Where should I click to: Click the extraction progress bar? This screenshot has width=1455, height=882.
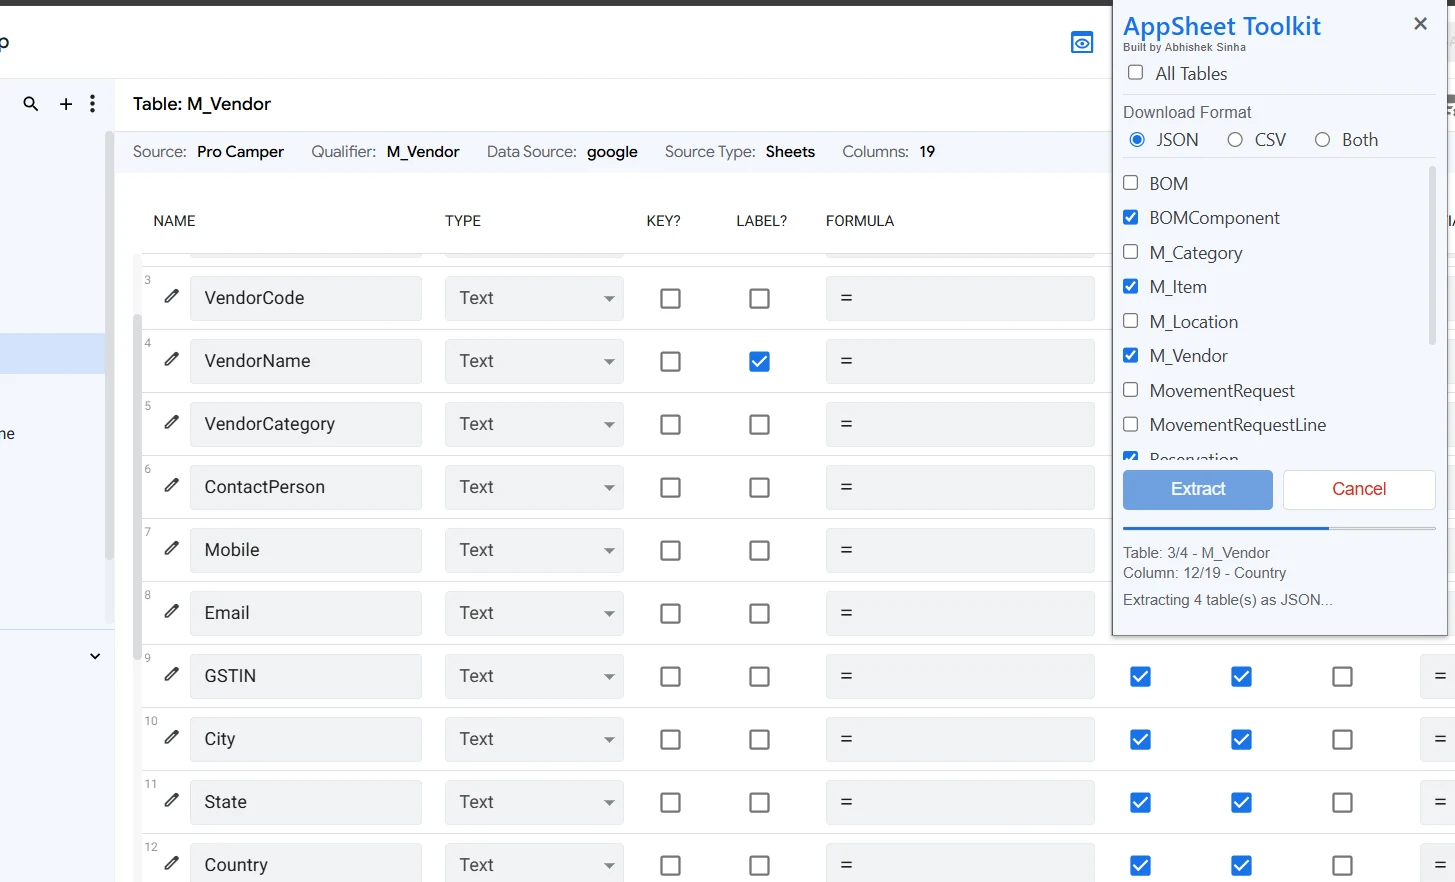pyautogui.click(x=1279, y=528)
